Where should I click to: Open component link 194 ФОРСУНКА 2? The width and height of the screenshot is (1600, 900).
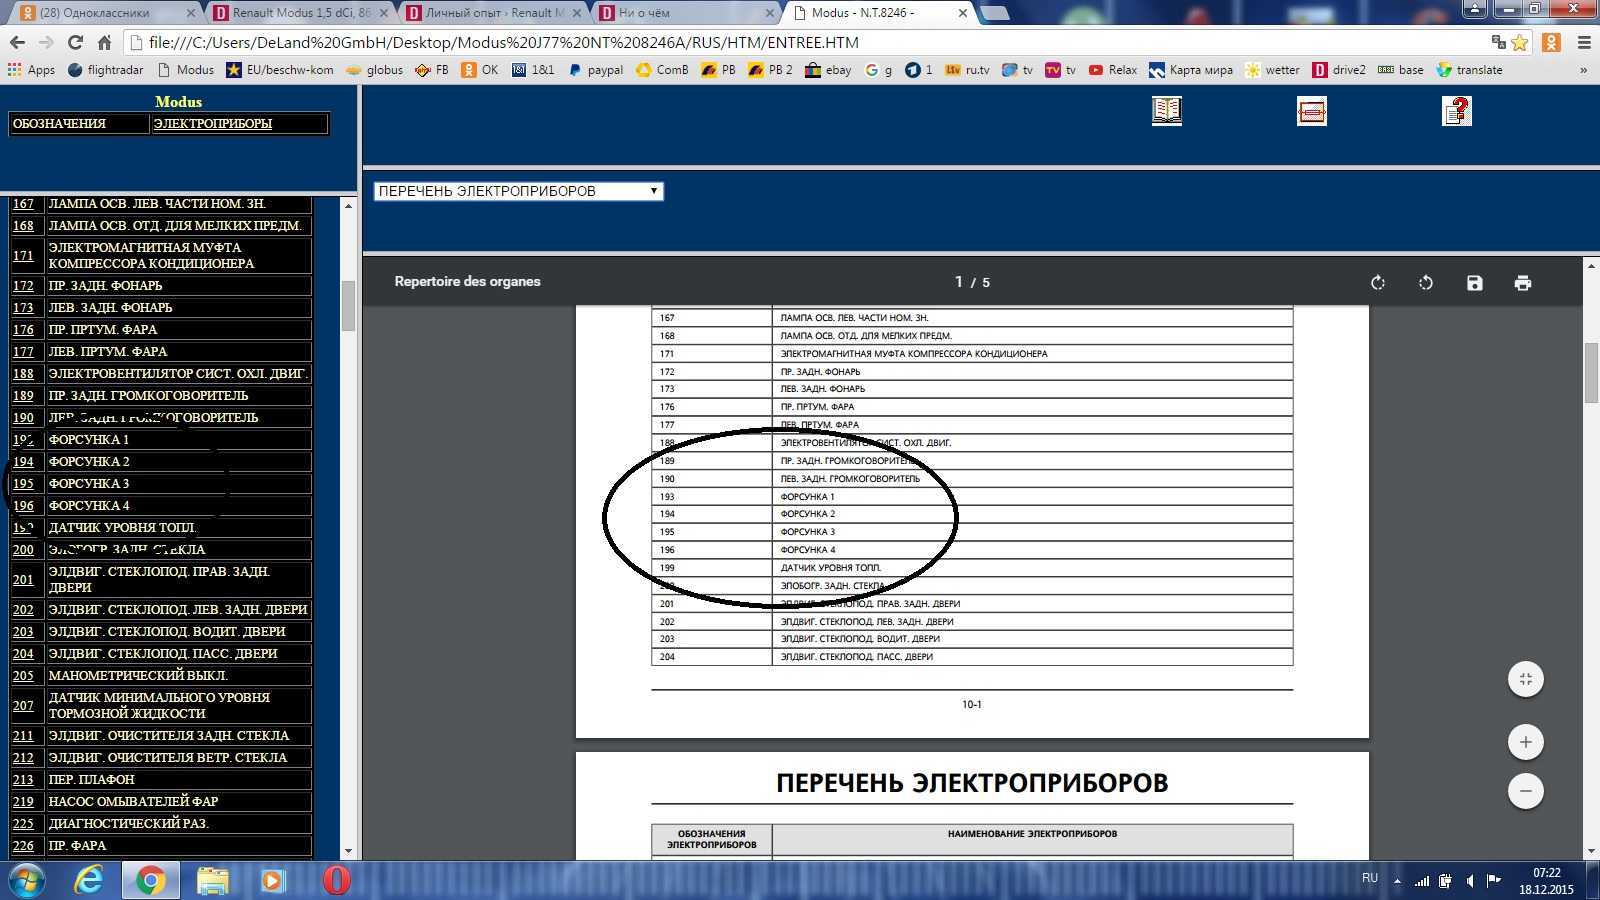click(23, 462)
